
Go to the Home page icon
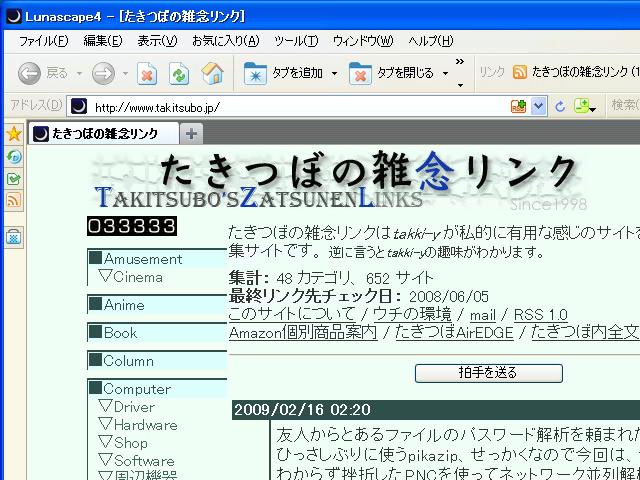(x=212, y=73)
